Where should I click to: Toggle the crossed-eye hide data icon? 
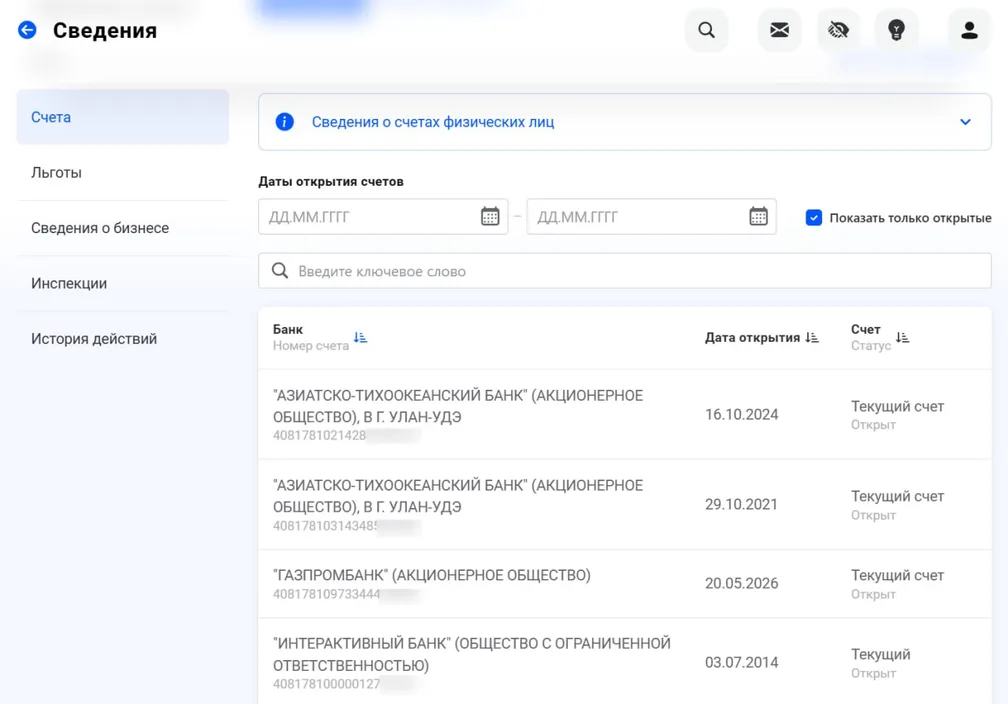(838, 30)
